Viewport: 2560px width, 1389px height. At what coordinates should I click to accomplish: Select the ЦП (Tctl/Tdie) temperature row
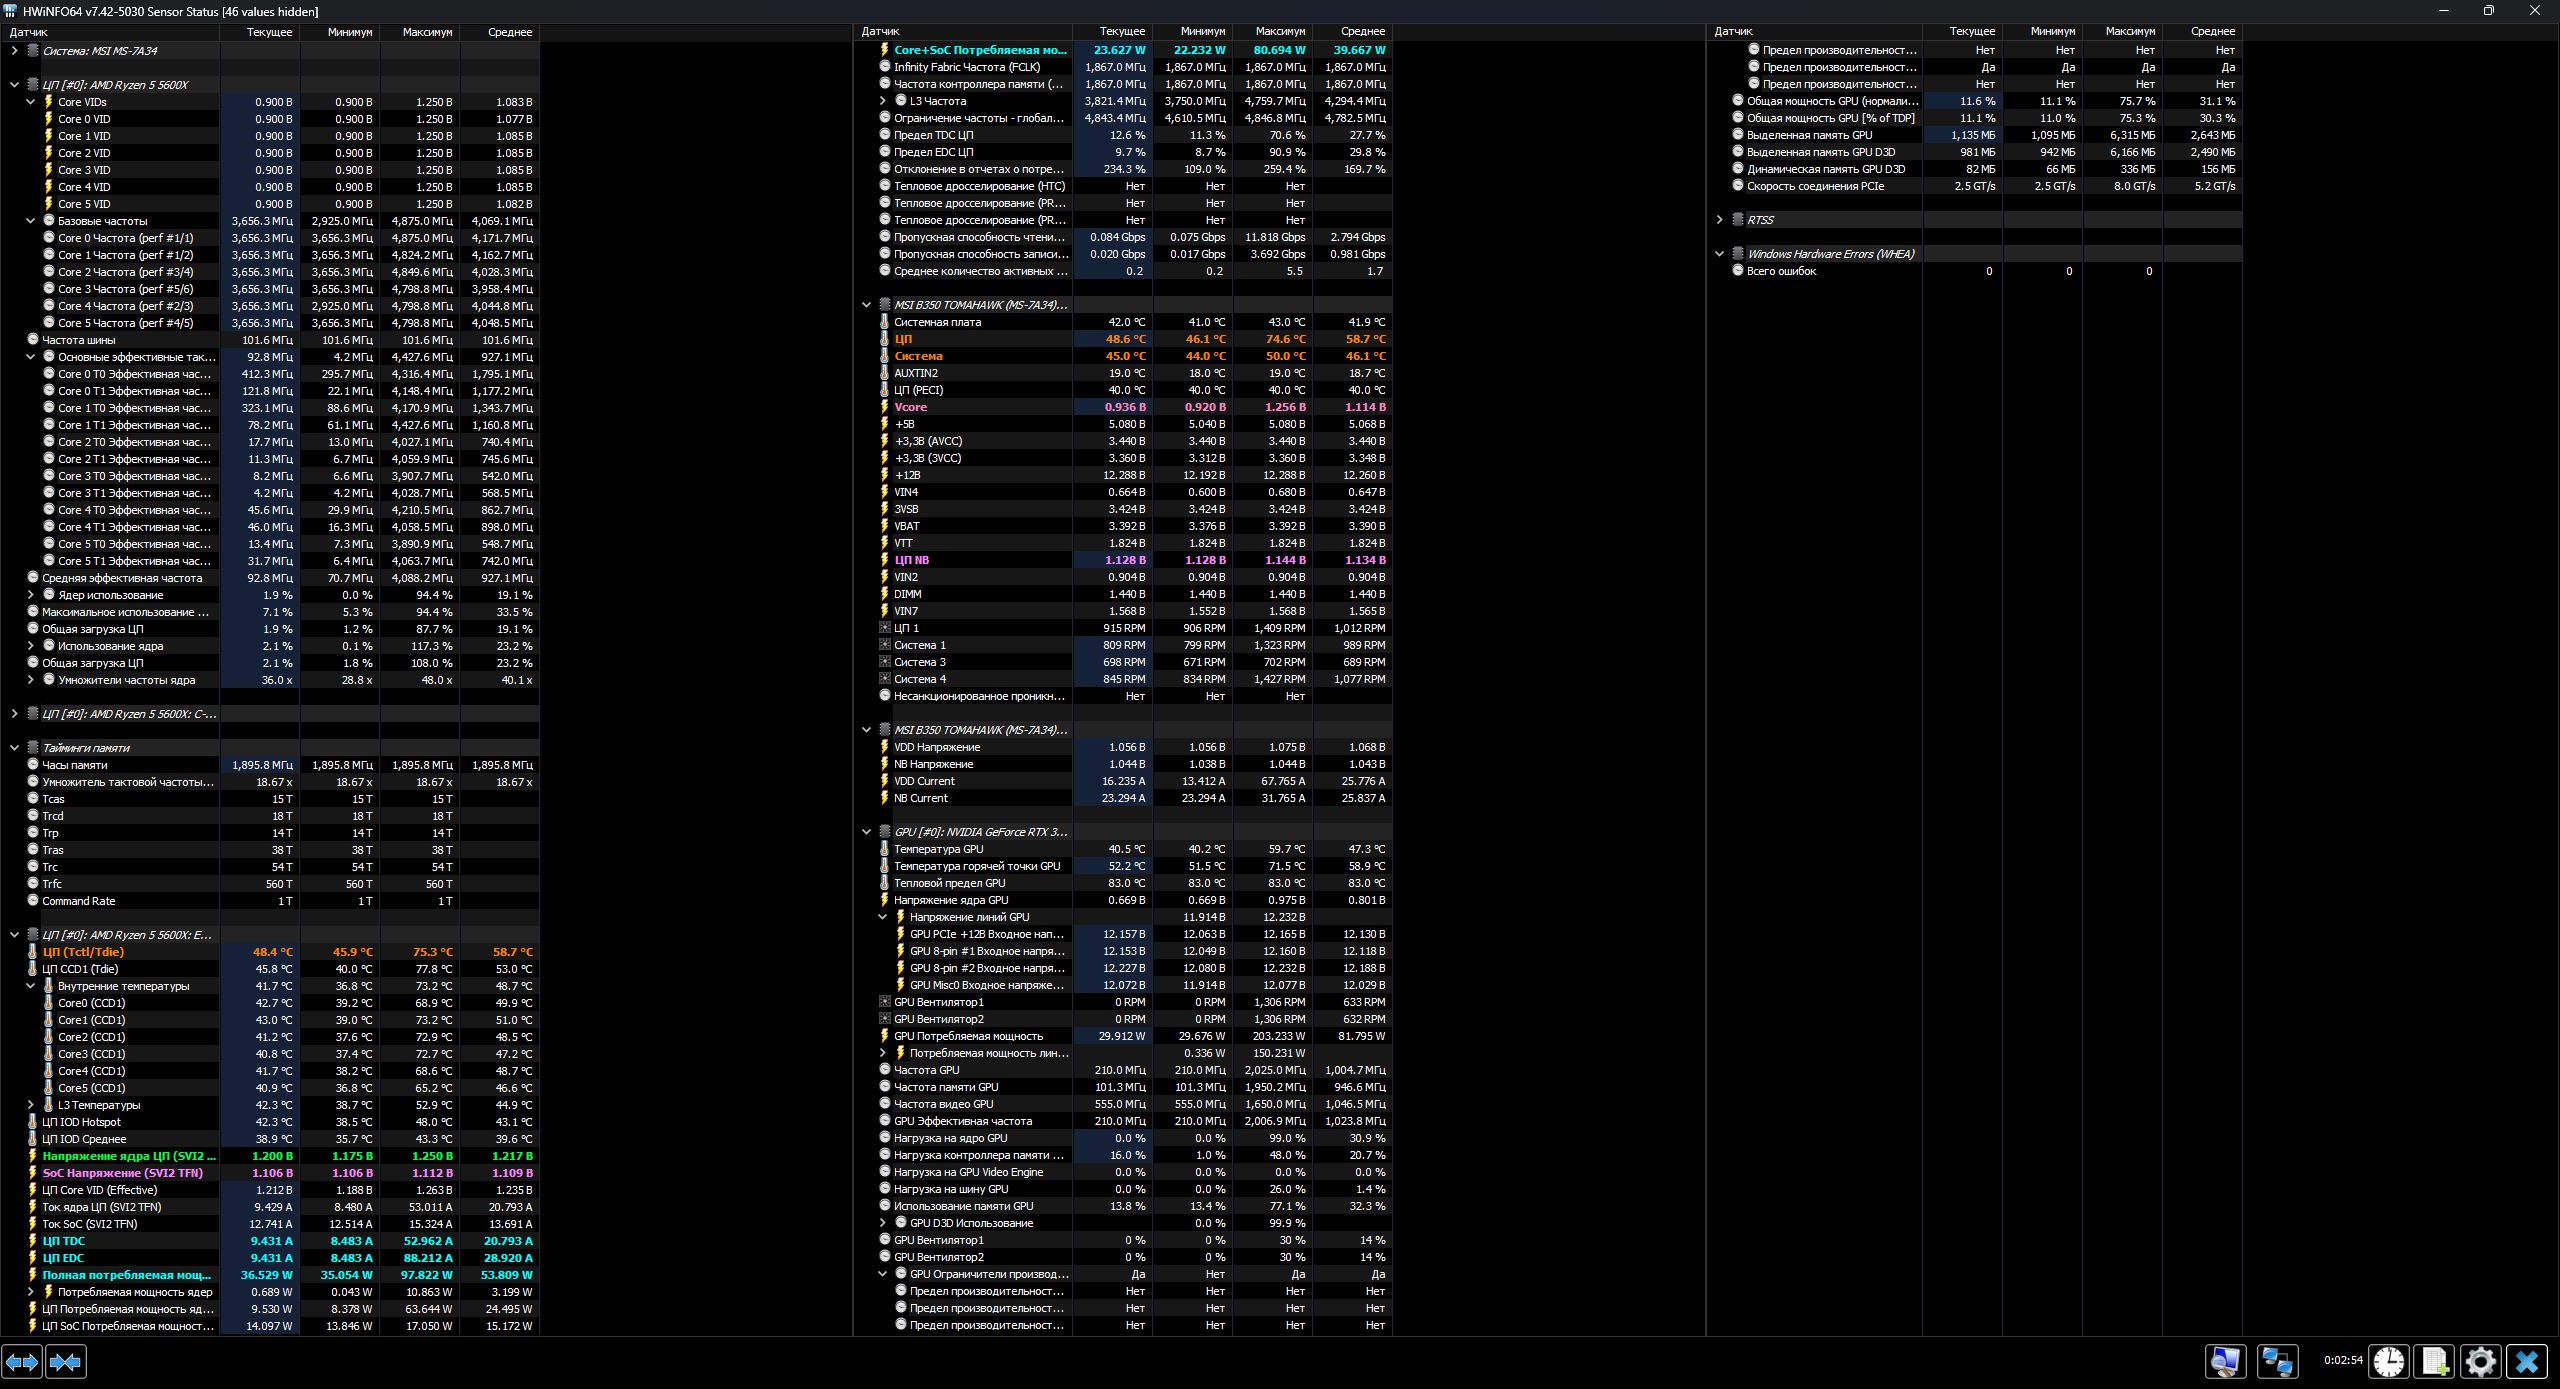[83, 952]
